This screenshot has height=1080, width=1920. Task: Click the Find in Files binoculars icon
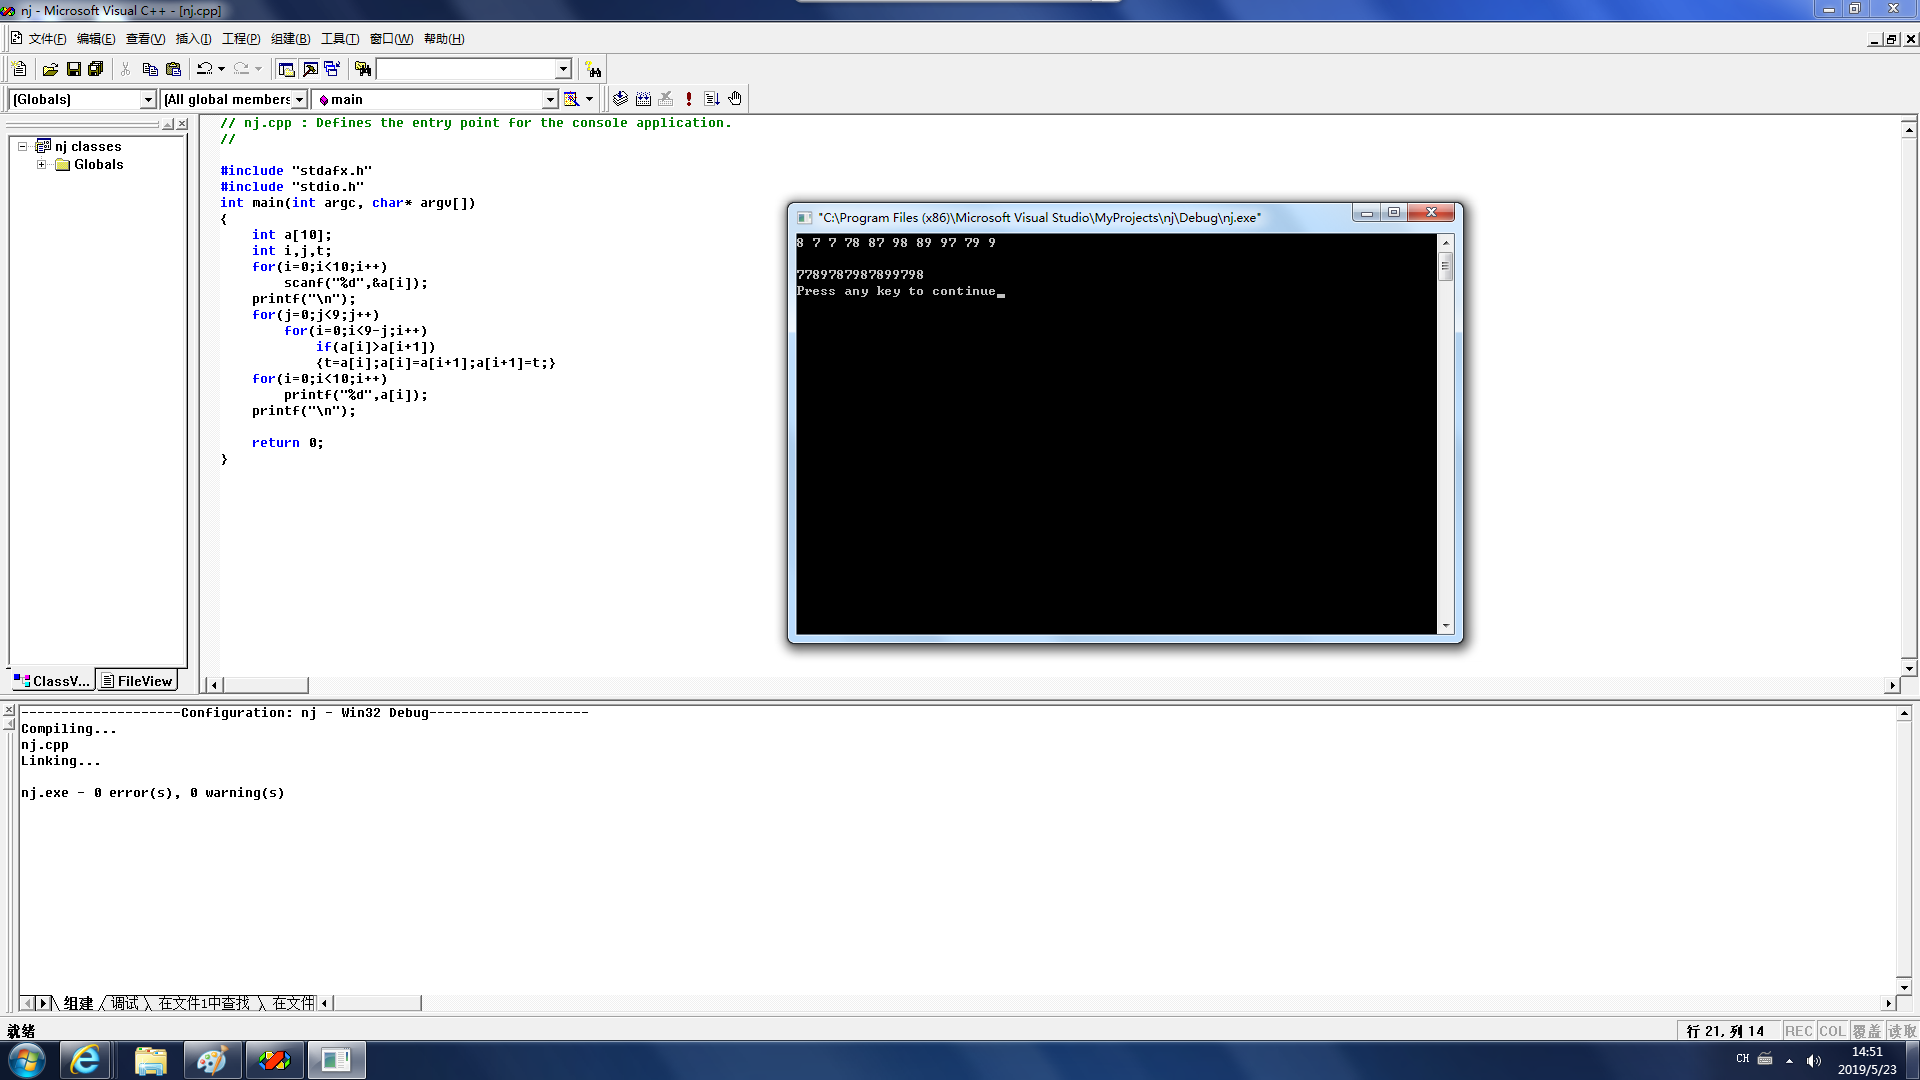coord(363,69)
